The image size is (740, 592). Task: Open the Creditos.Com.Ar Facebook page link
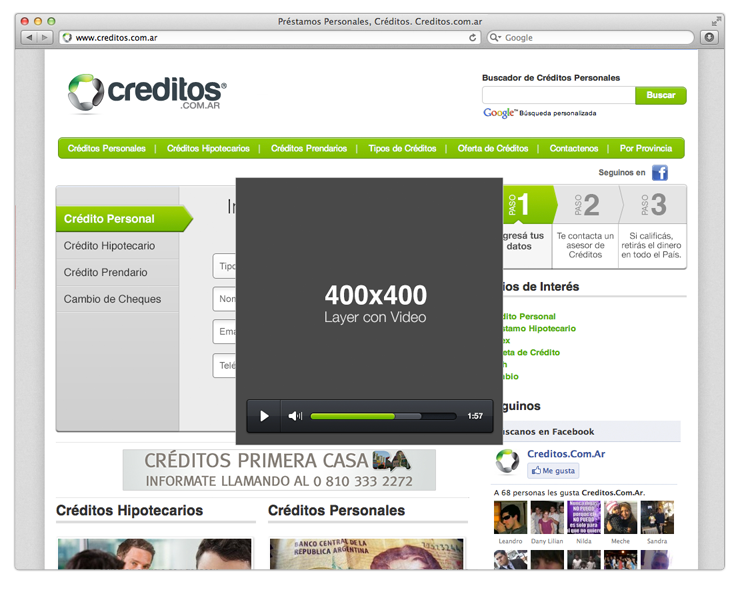click(566, 454)
